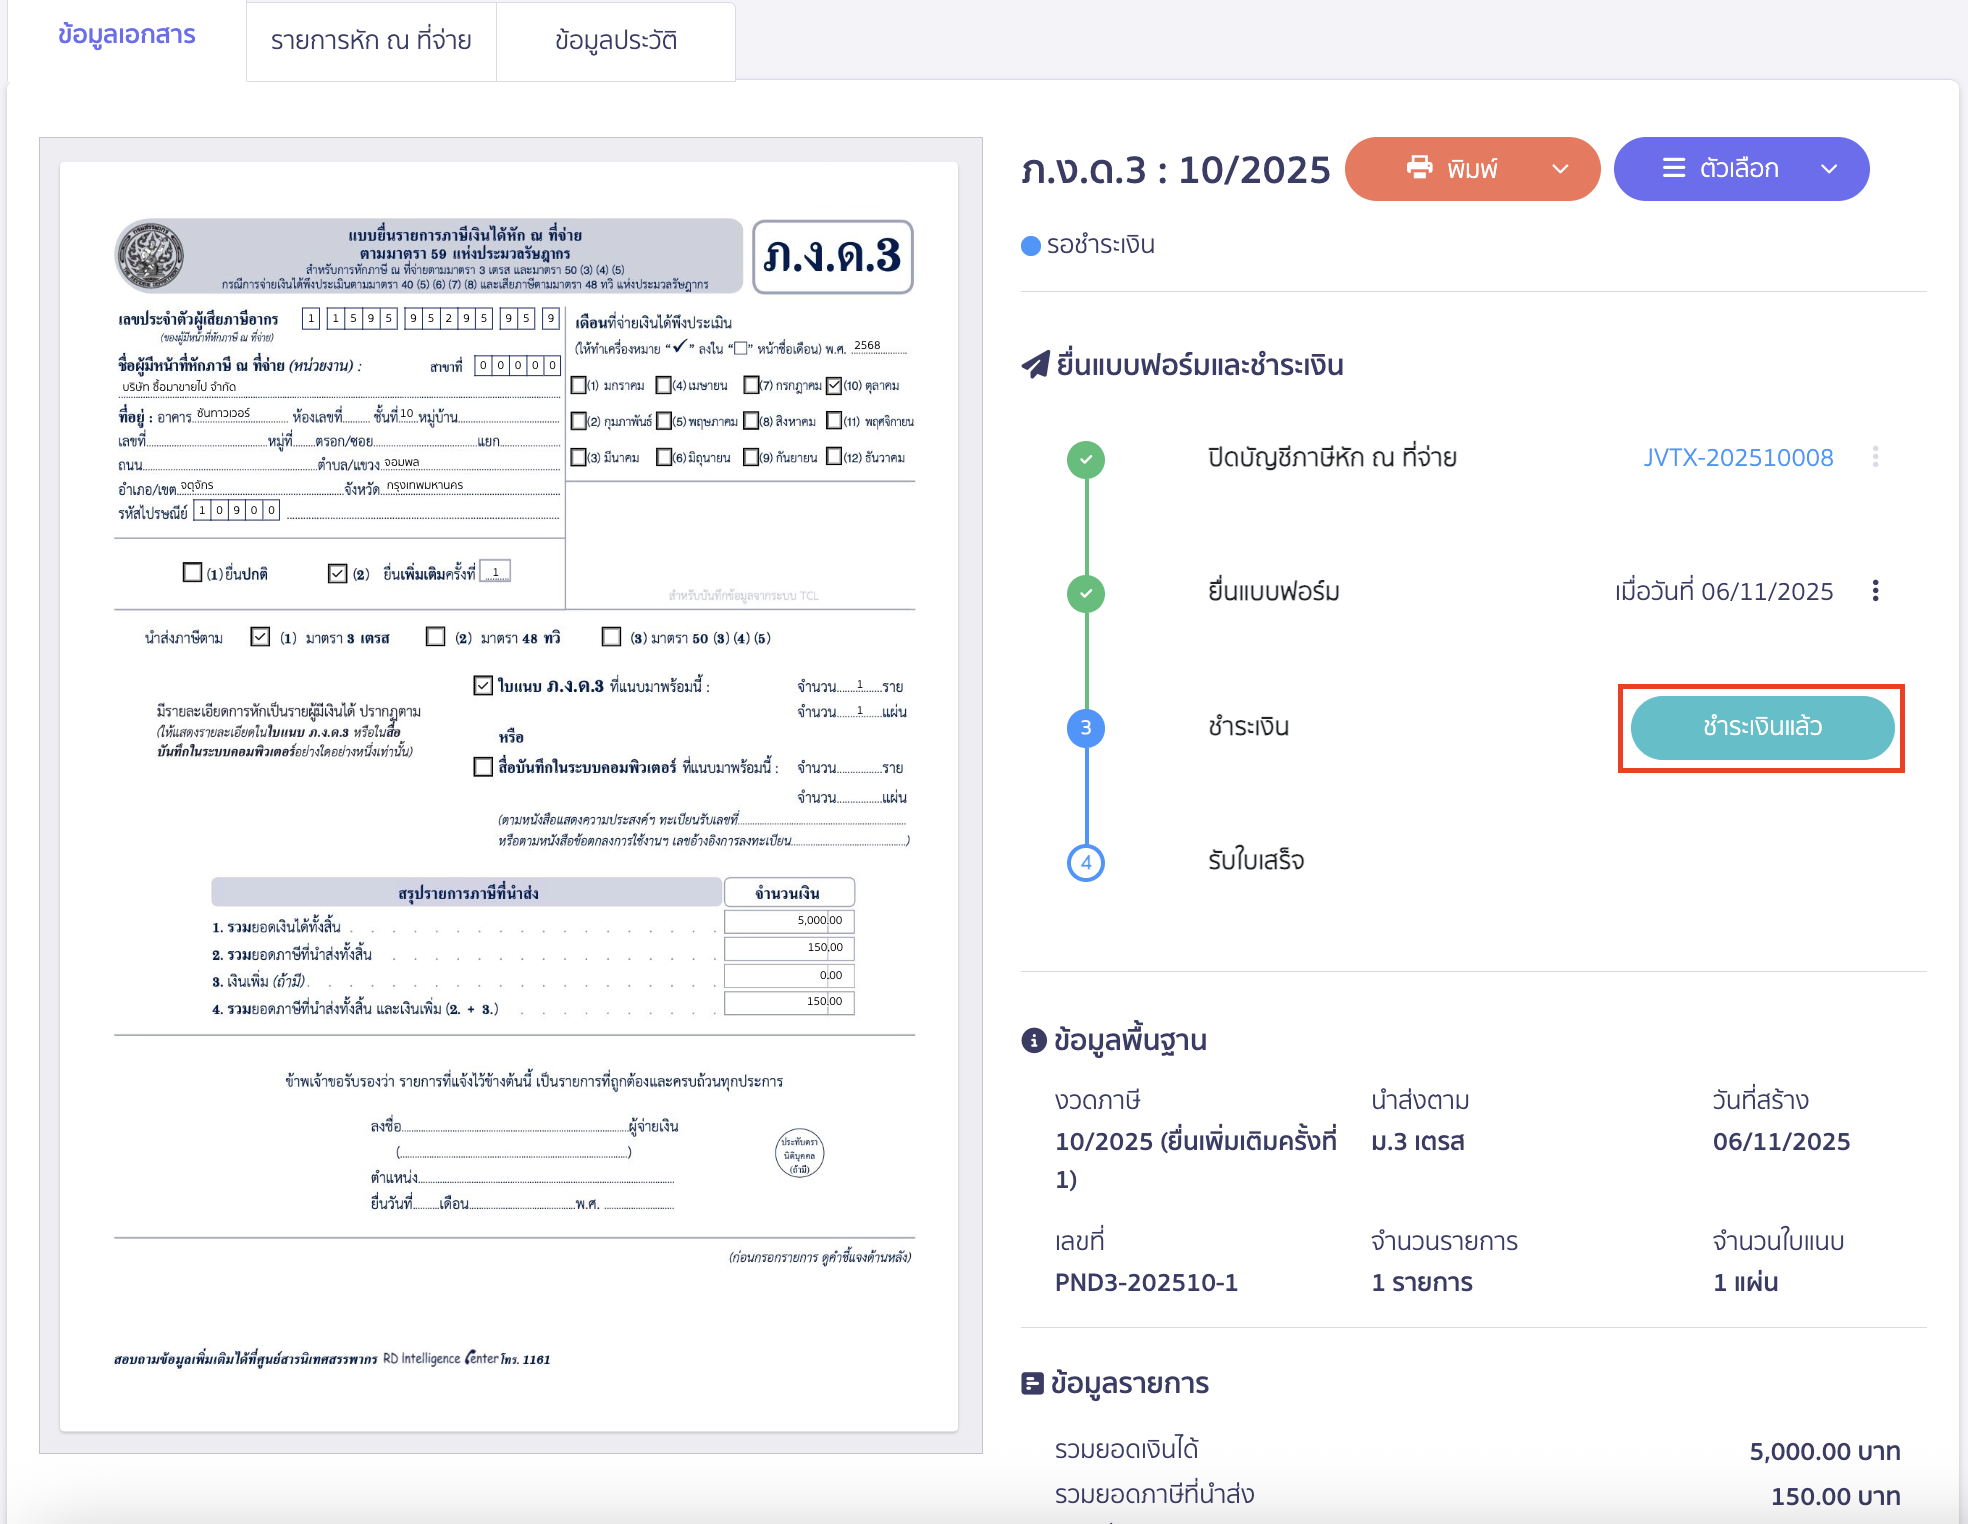Image resolution: width=1968 pixels, height=1524 pixels.
Task: Switch to the รายการหัก ณ ที่จ่าย tab
Action: pyautogui.click(x=371, y=41)
